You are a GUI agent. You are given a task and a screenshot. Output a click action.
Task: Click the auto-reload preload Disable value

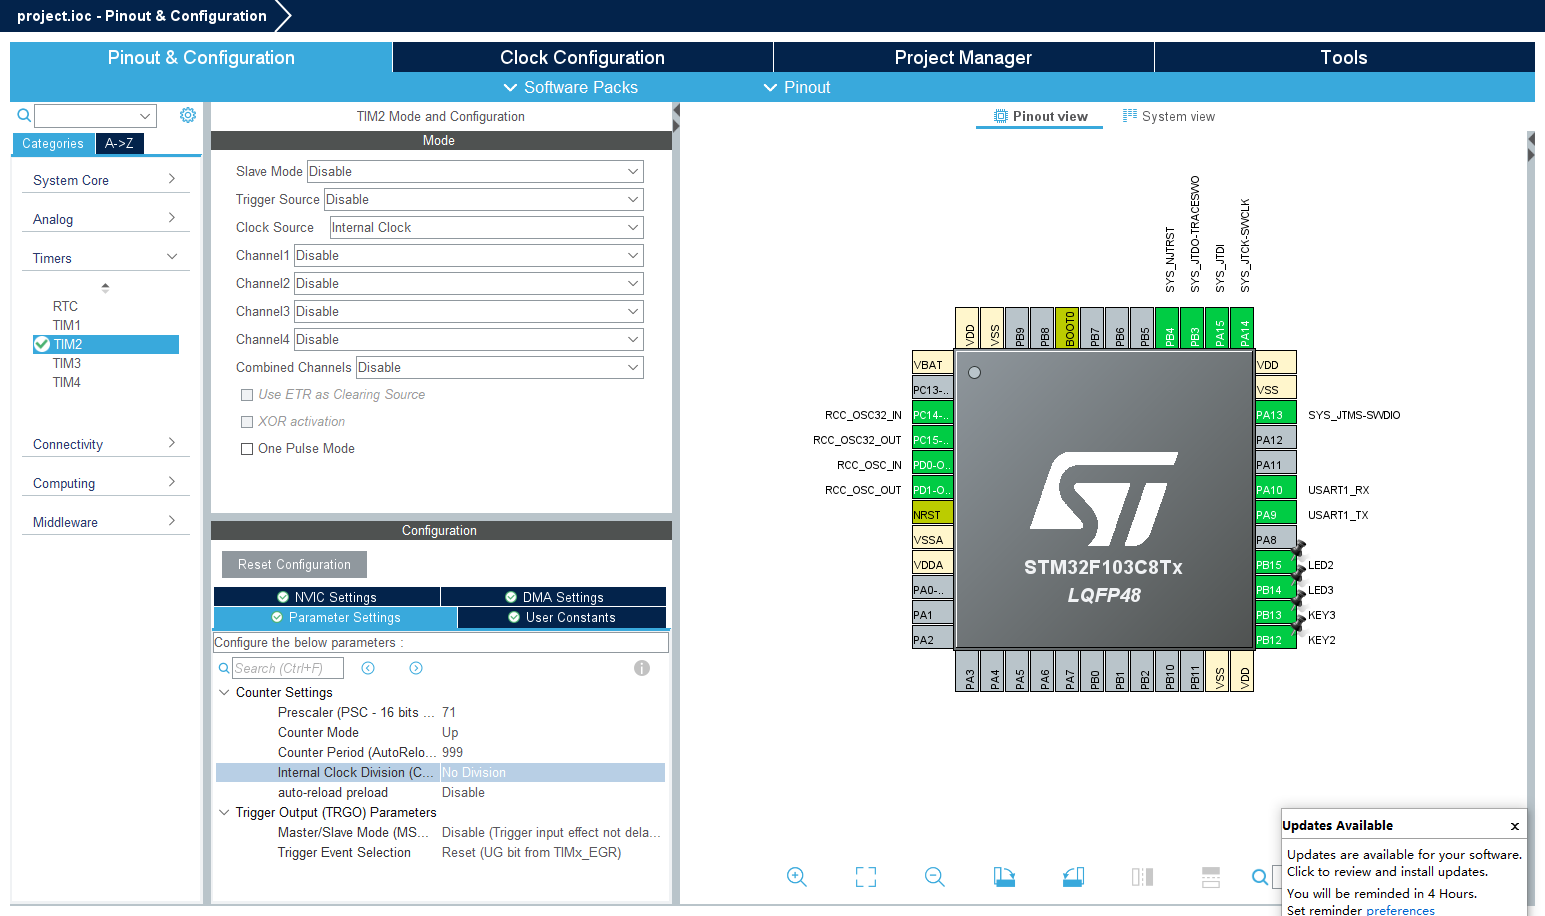[463, 792]
